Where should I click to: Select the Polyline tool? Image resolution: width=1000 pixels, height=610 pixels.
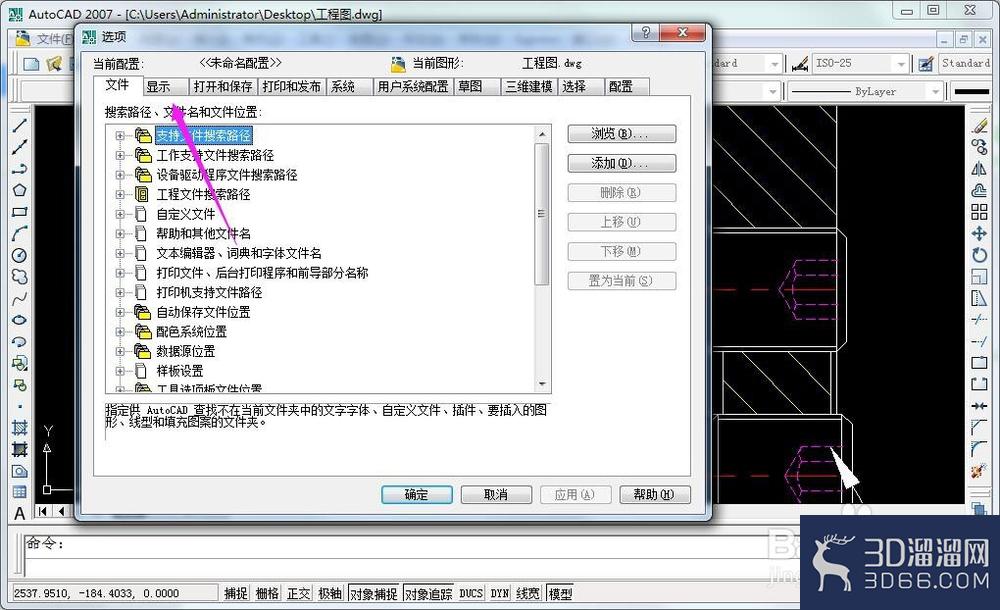pyautogui.click(x=19, y=168)
